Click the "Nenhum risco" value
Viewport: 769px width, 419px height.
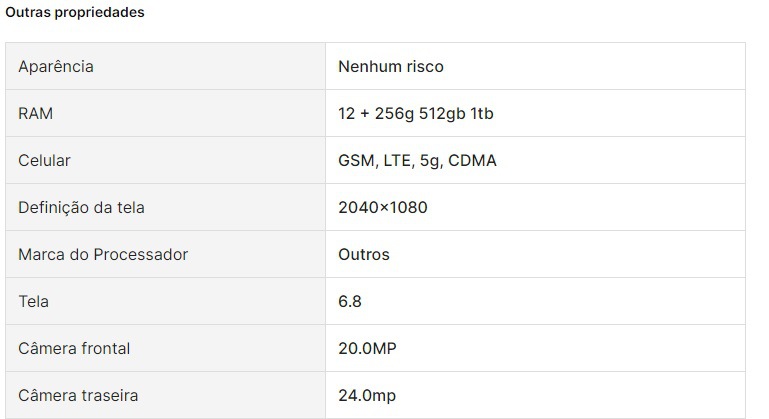tap(391, 66)
